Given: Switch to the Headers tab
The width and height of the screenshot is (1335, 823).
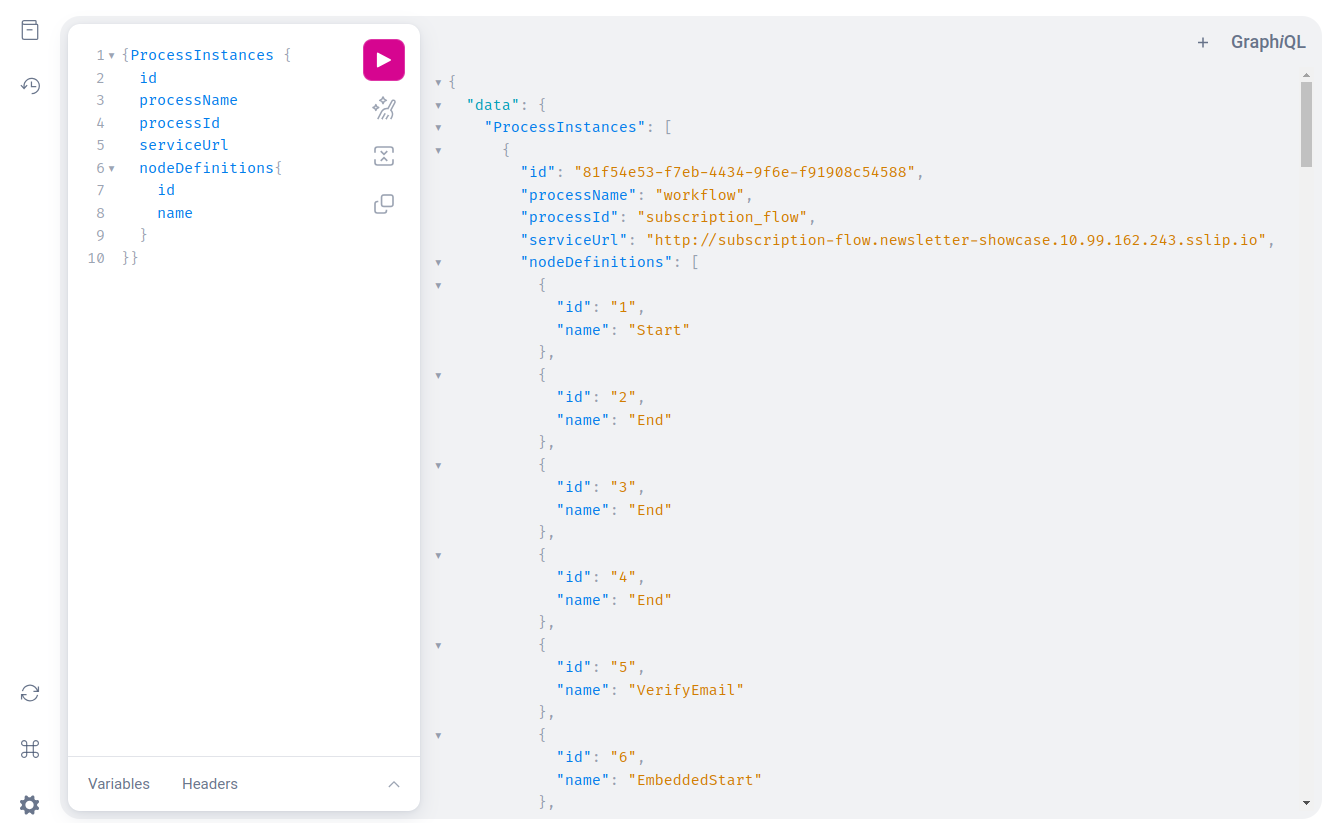Looking at the screenshot, I should pyautogui.click(x=209, y=784).
